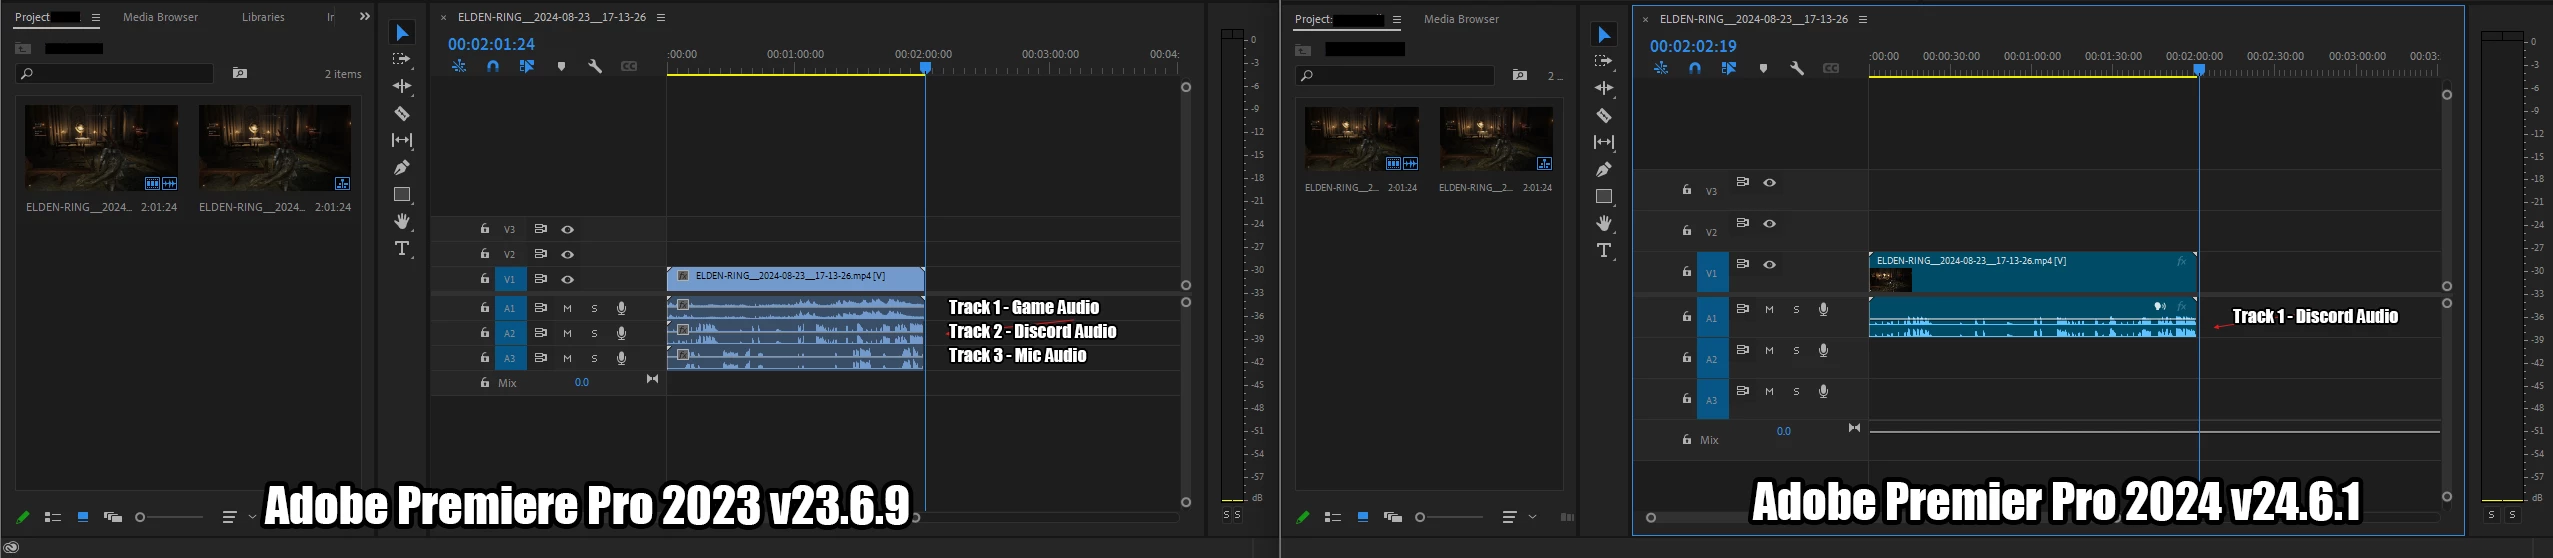Select the Track Select Forward tool, 2024 window
This screenshot has width=2553, height=558.
click(x=1604, y=62)
